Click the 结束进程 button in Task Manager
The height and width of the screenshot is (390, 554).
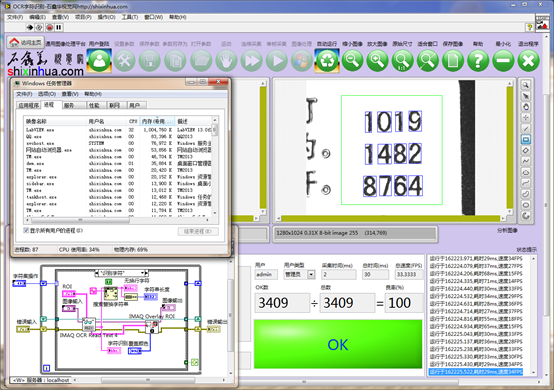point(198,231)
